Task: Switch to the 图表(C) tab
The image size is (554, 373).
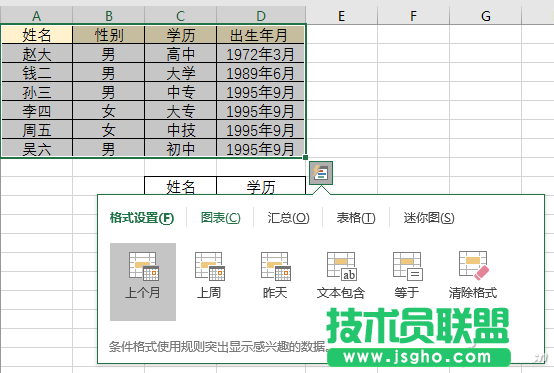Action: click(x=220, y=218)
